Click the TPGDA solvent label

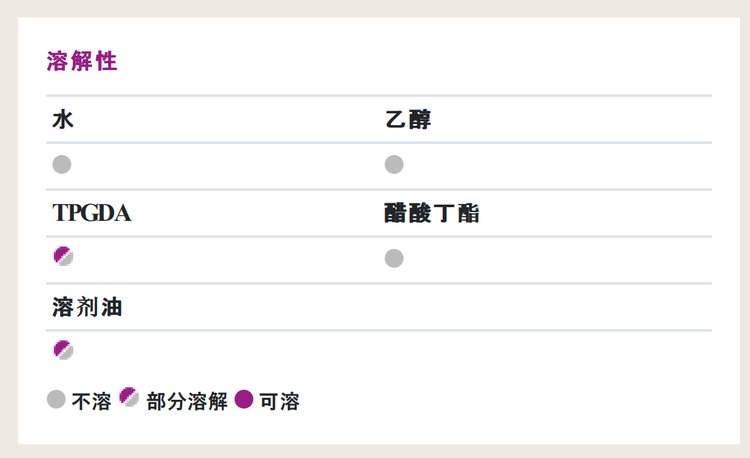(92, 213)
